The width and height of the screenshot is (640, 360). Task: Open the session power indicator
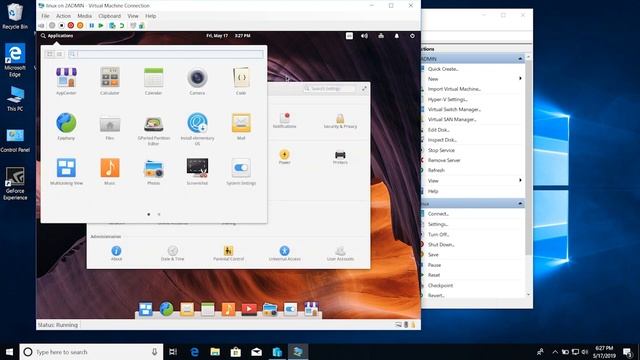pyautogui.click(x=412, y=36)
